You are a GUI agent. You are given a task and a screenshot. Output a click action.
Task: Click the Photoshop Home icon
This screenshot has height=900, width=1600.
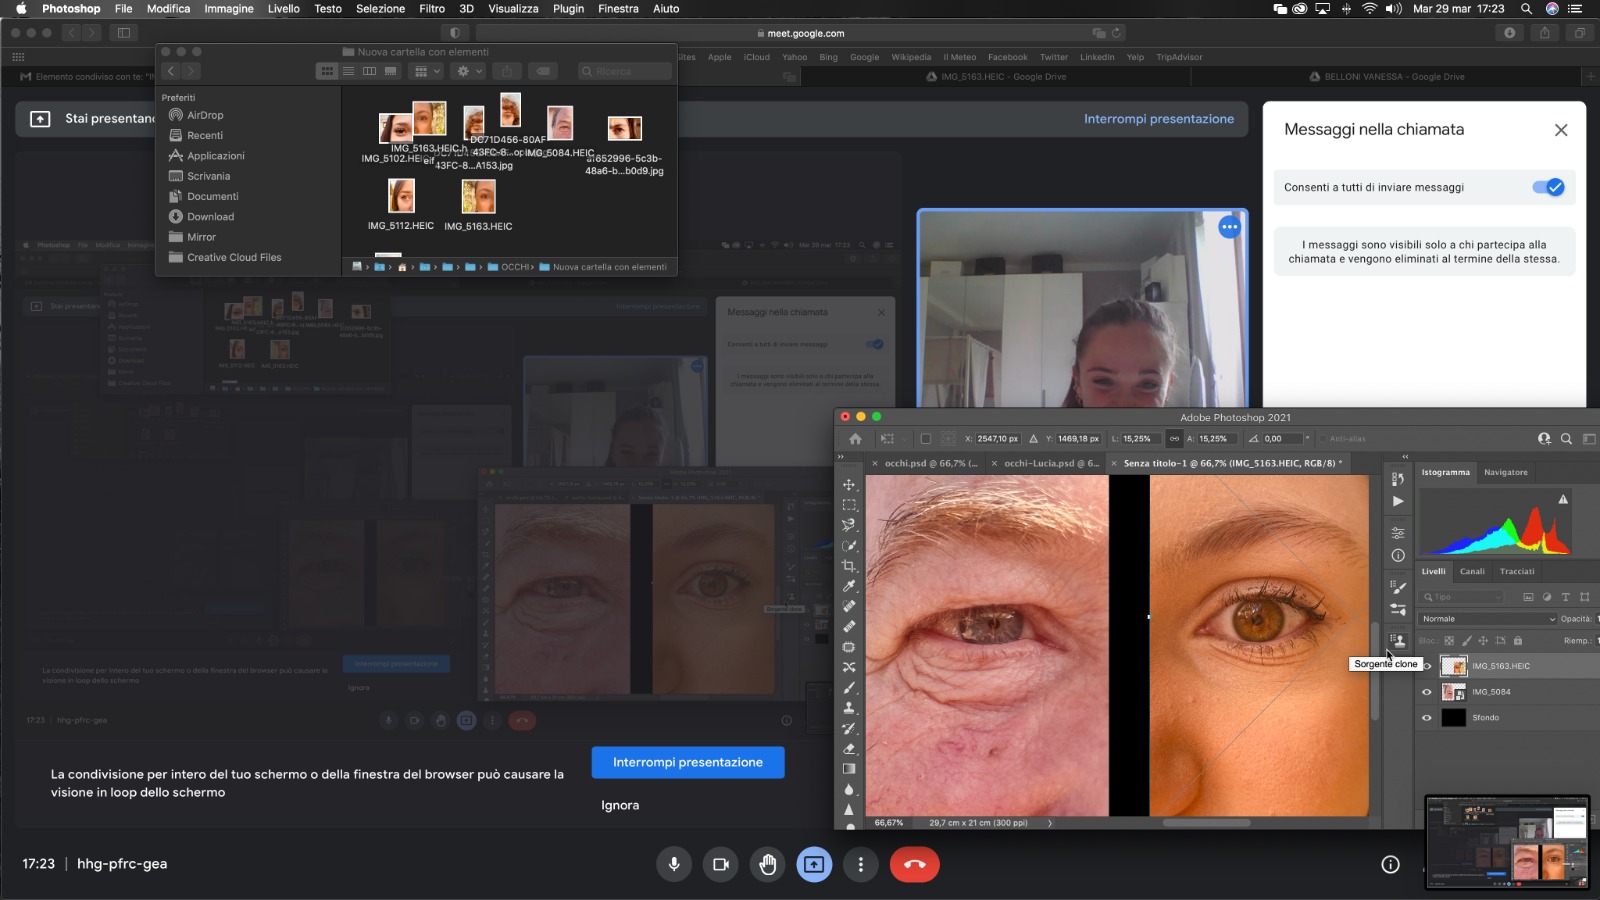click(x=855, y=439)
